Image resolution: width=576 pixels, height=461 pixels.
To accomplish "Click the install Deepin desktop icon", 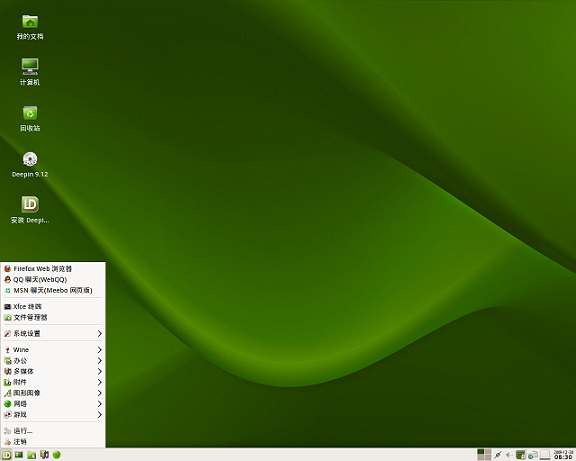I will pos(30,210).
